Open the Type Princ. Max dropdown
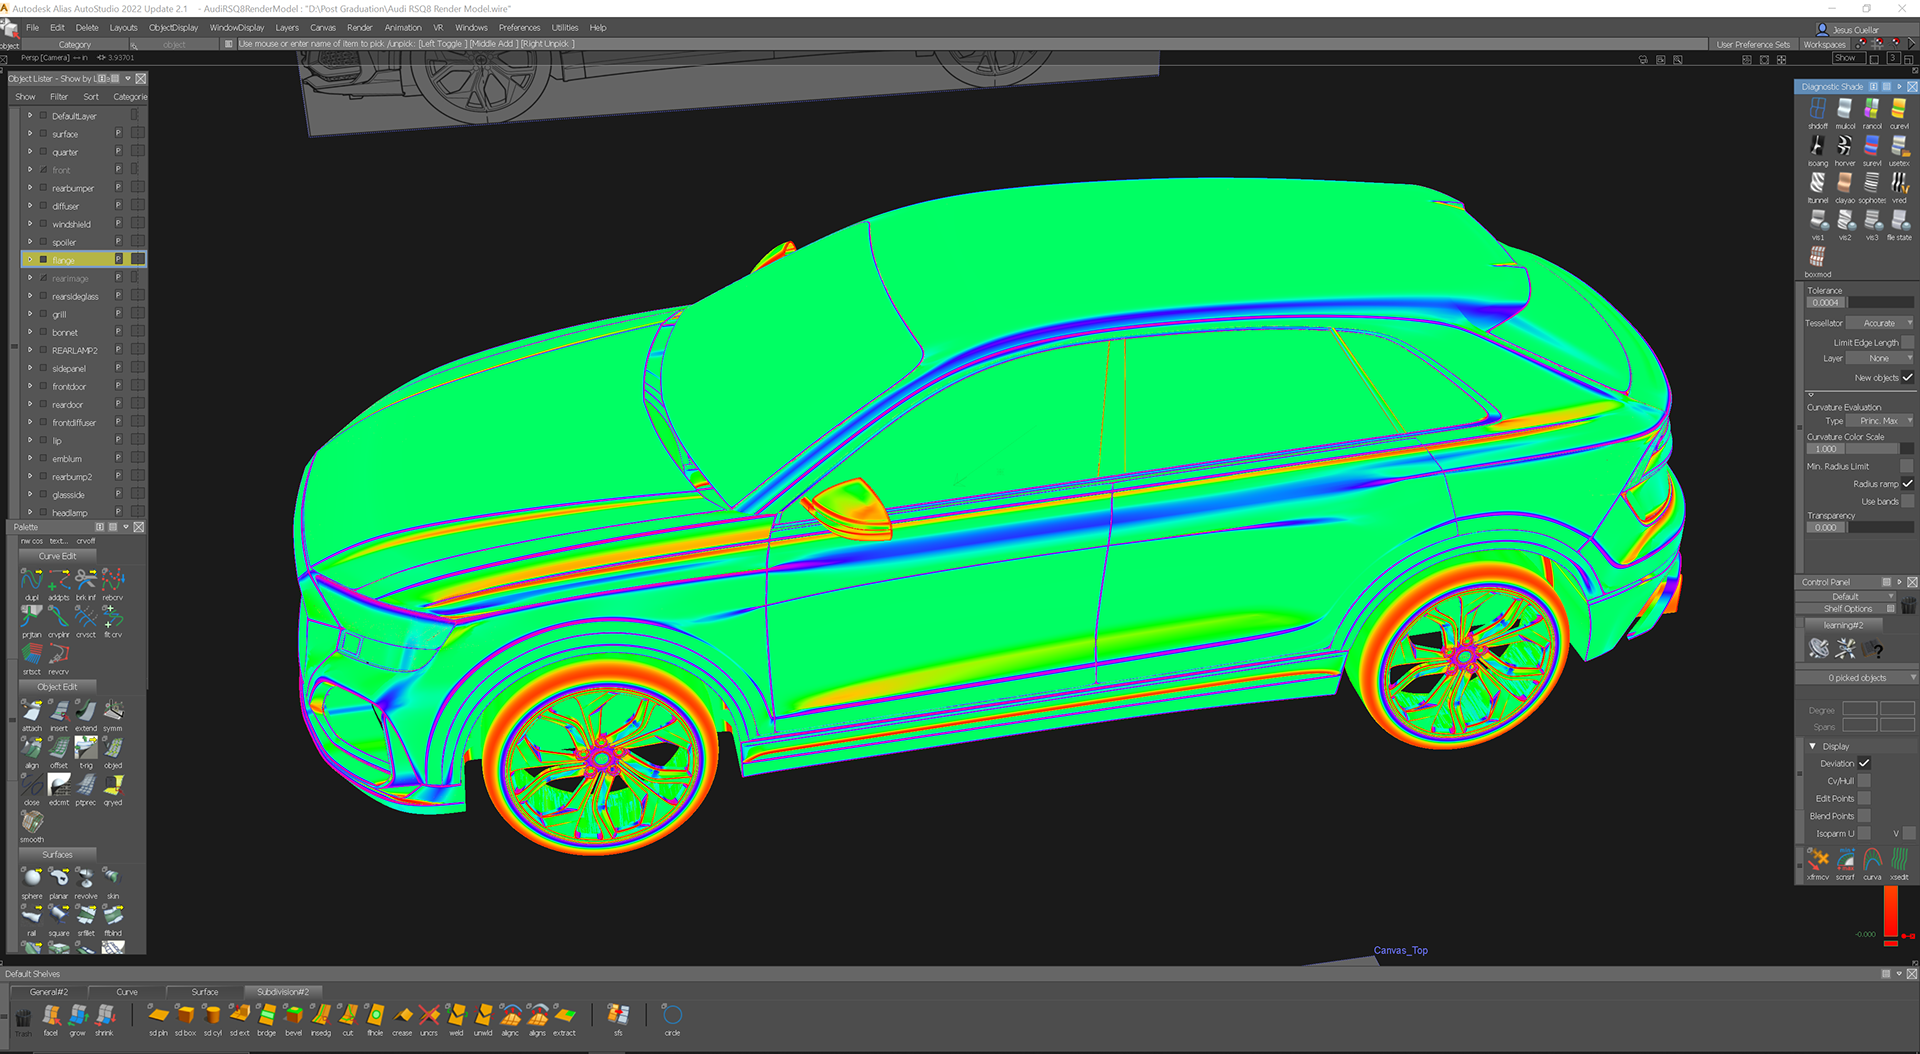 tap(1880, 421)
